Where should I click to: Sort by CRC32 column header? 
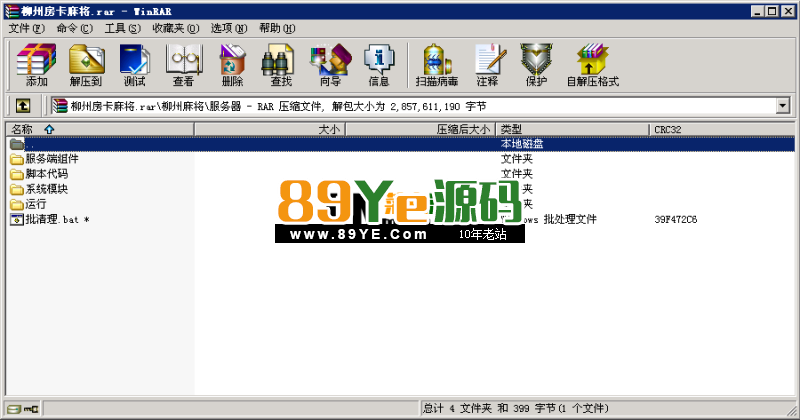722,130
